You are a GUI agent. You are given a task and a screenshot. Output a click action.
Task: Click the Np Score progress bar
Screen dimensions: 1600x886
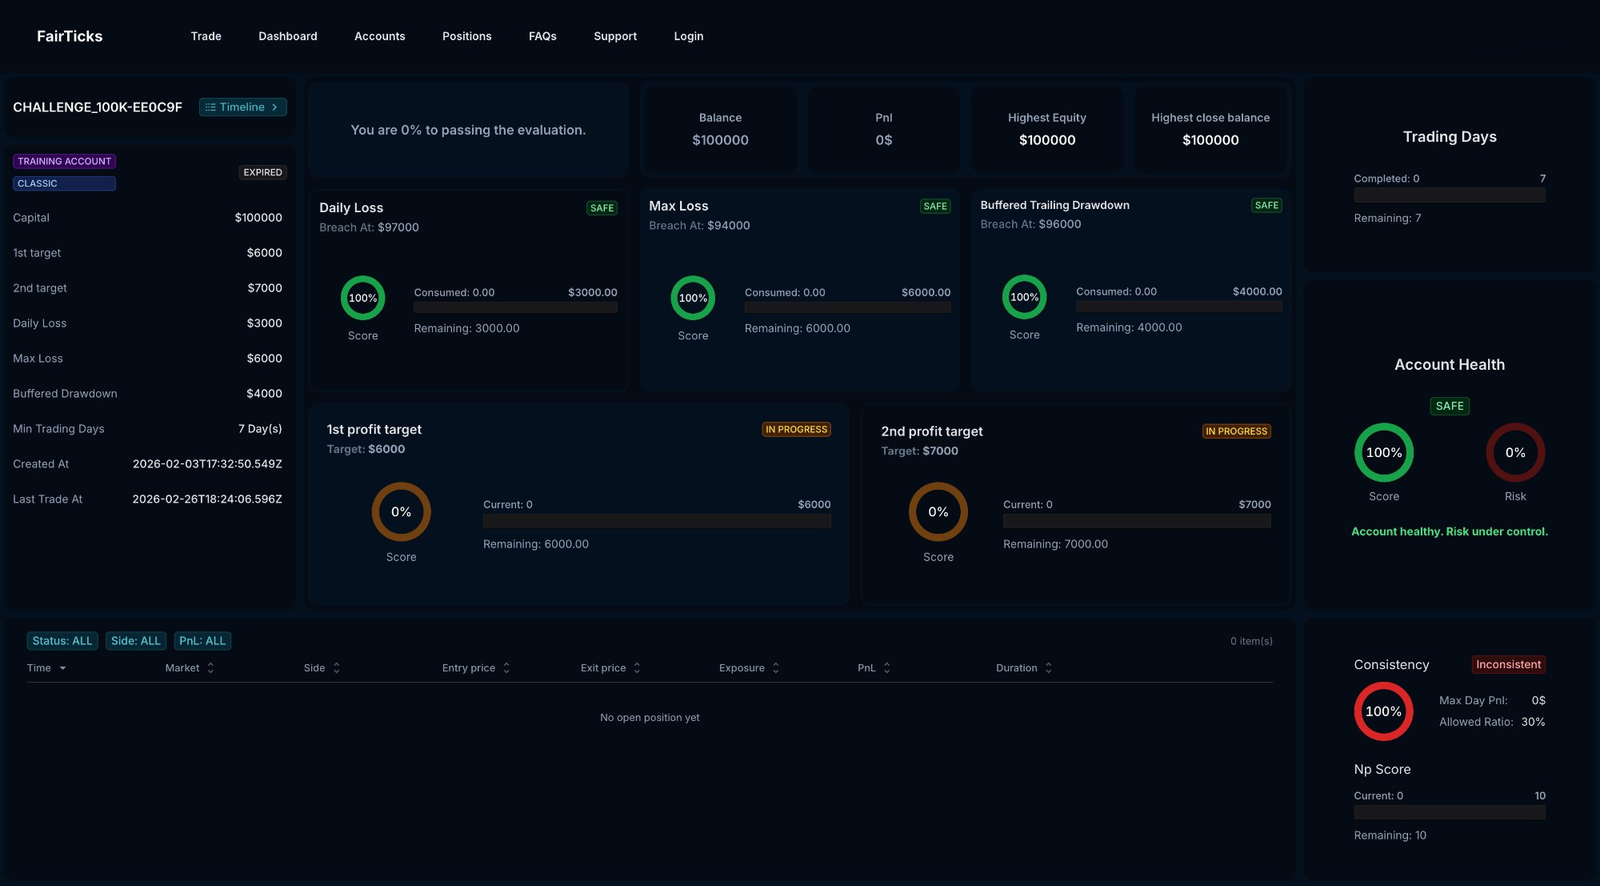[x=1450, y=813]
